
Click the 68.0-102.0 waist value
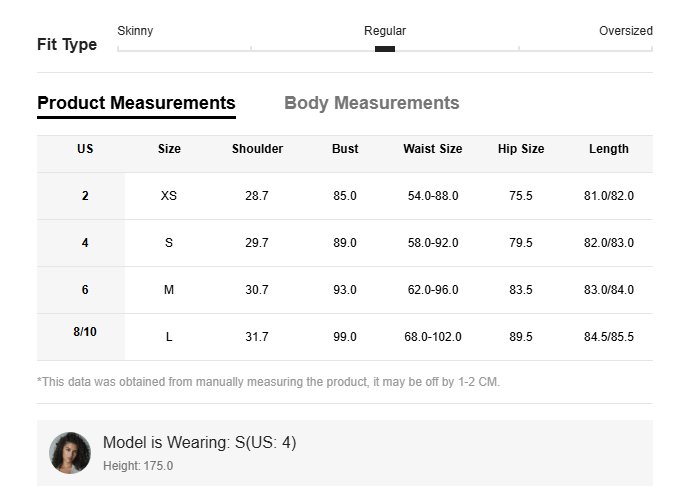(432, 337)
